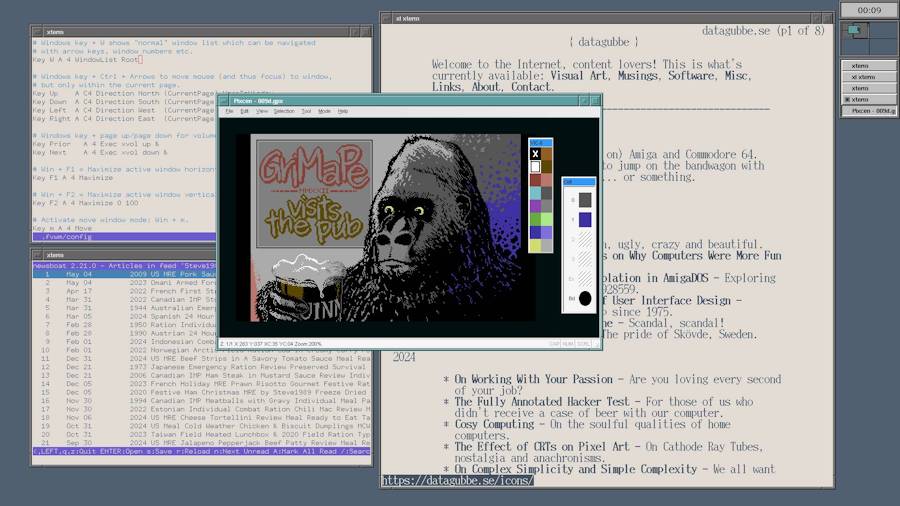Open the Help menu in Pixcen

click(x=343, y=111)
